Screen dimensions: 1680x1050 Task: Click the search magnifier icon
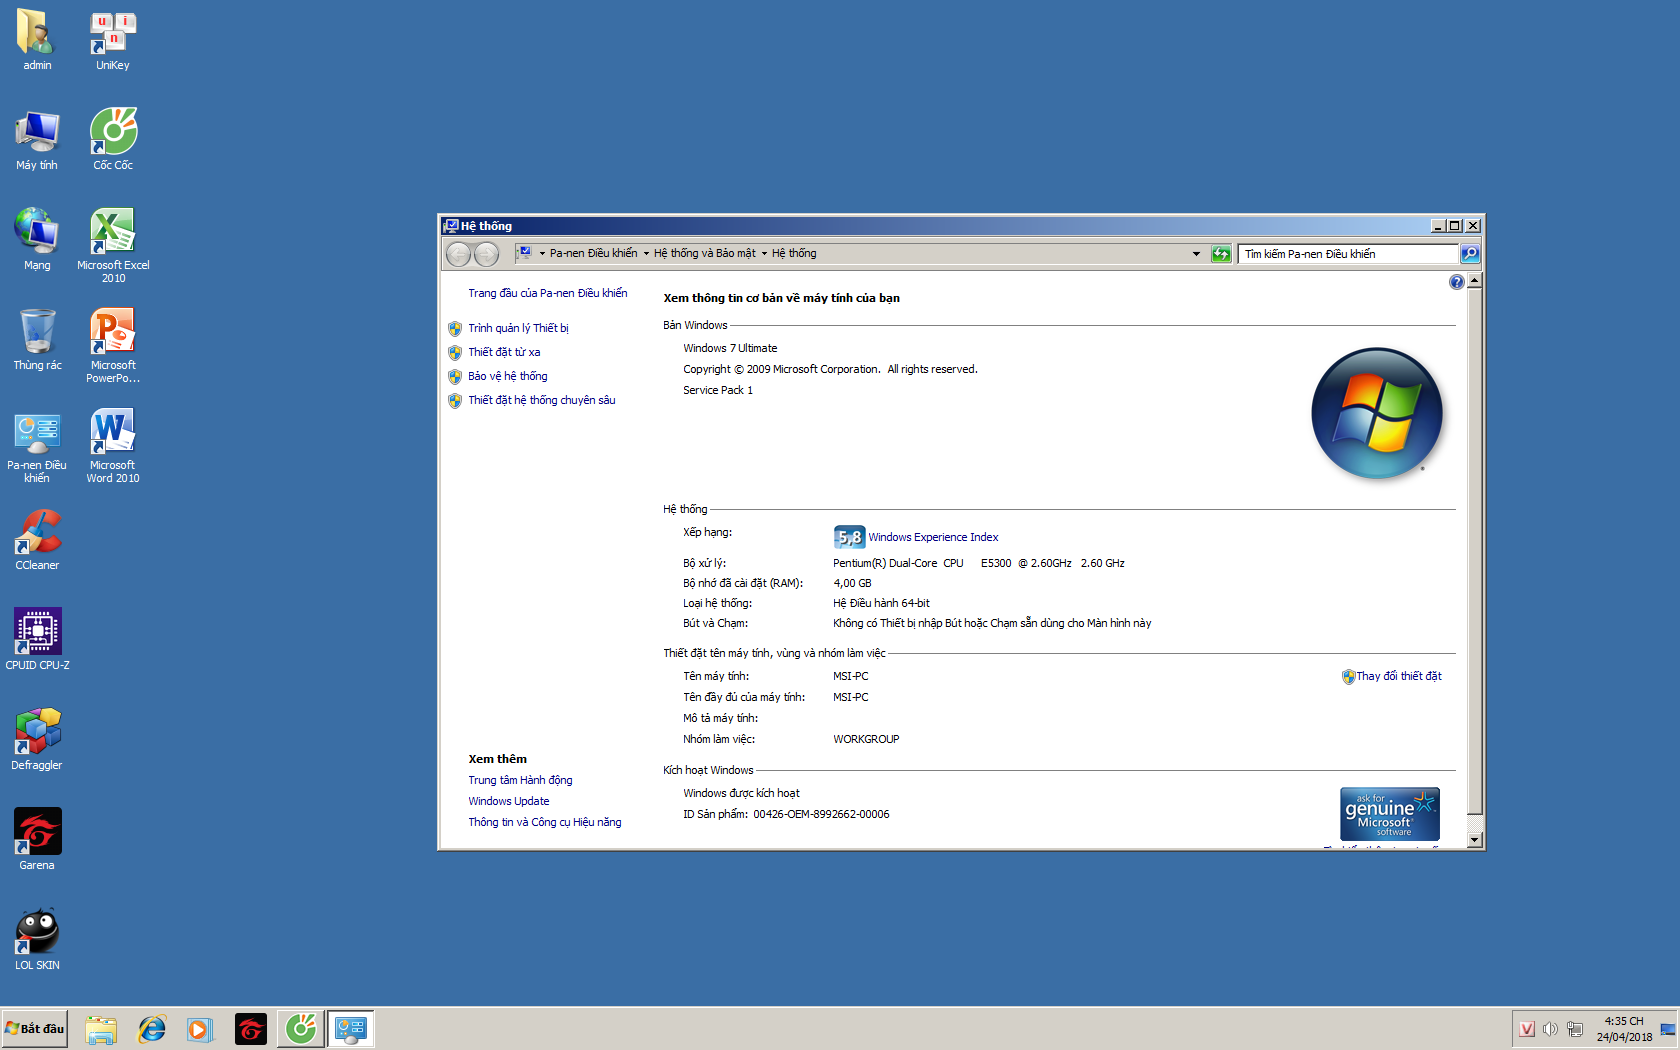(1469, 254)
